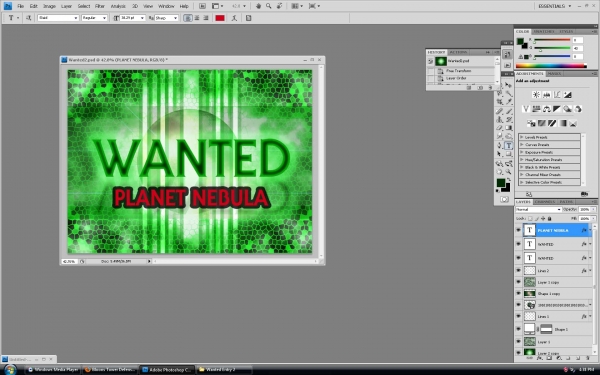Select the Magic Wand tool

509,93
